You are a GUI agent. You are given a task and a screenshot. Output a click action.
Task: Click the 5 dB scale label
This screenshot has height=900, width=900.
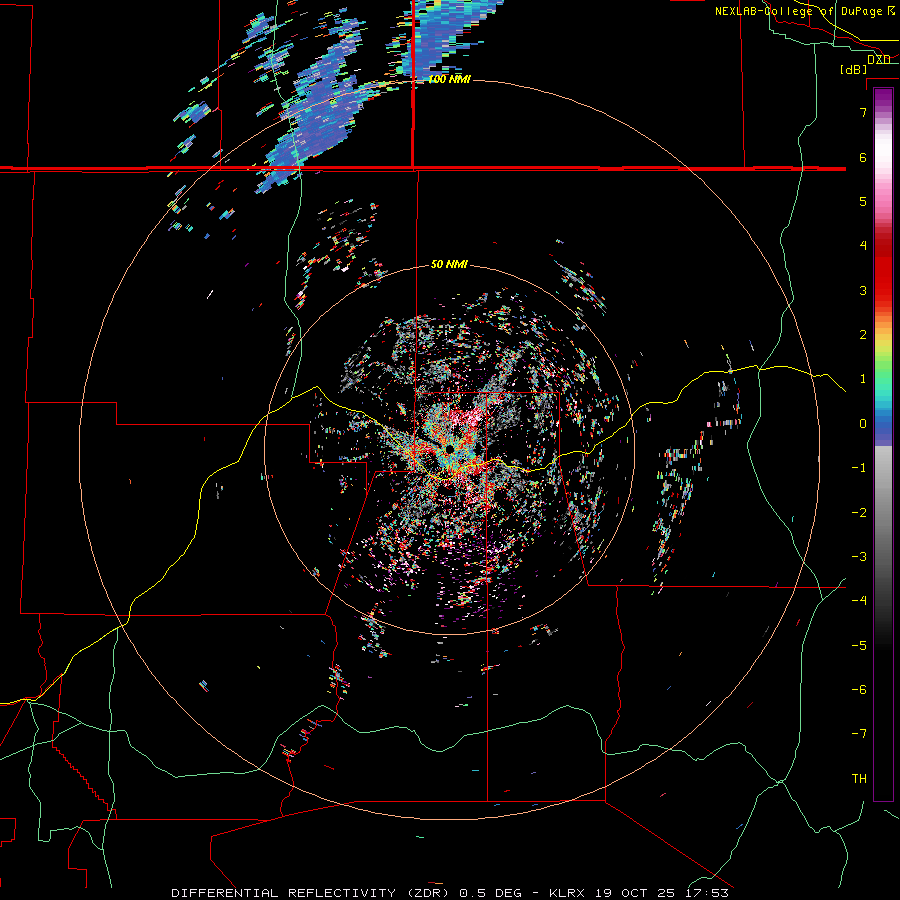(x=863, y=201)
